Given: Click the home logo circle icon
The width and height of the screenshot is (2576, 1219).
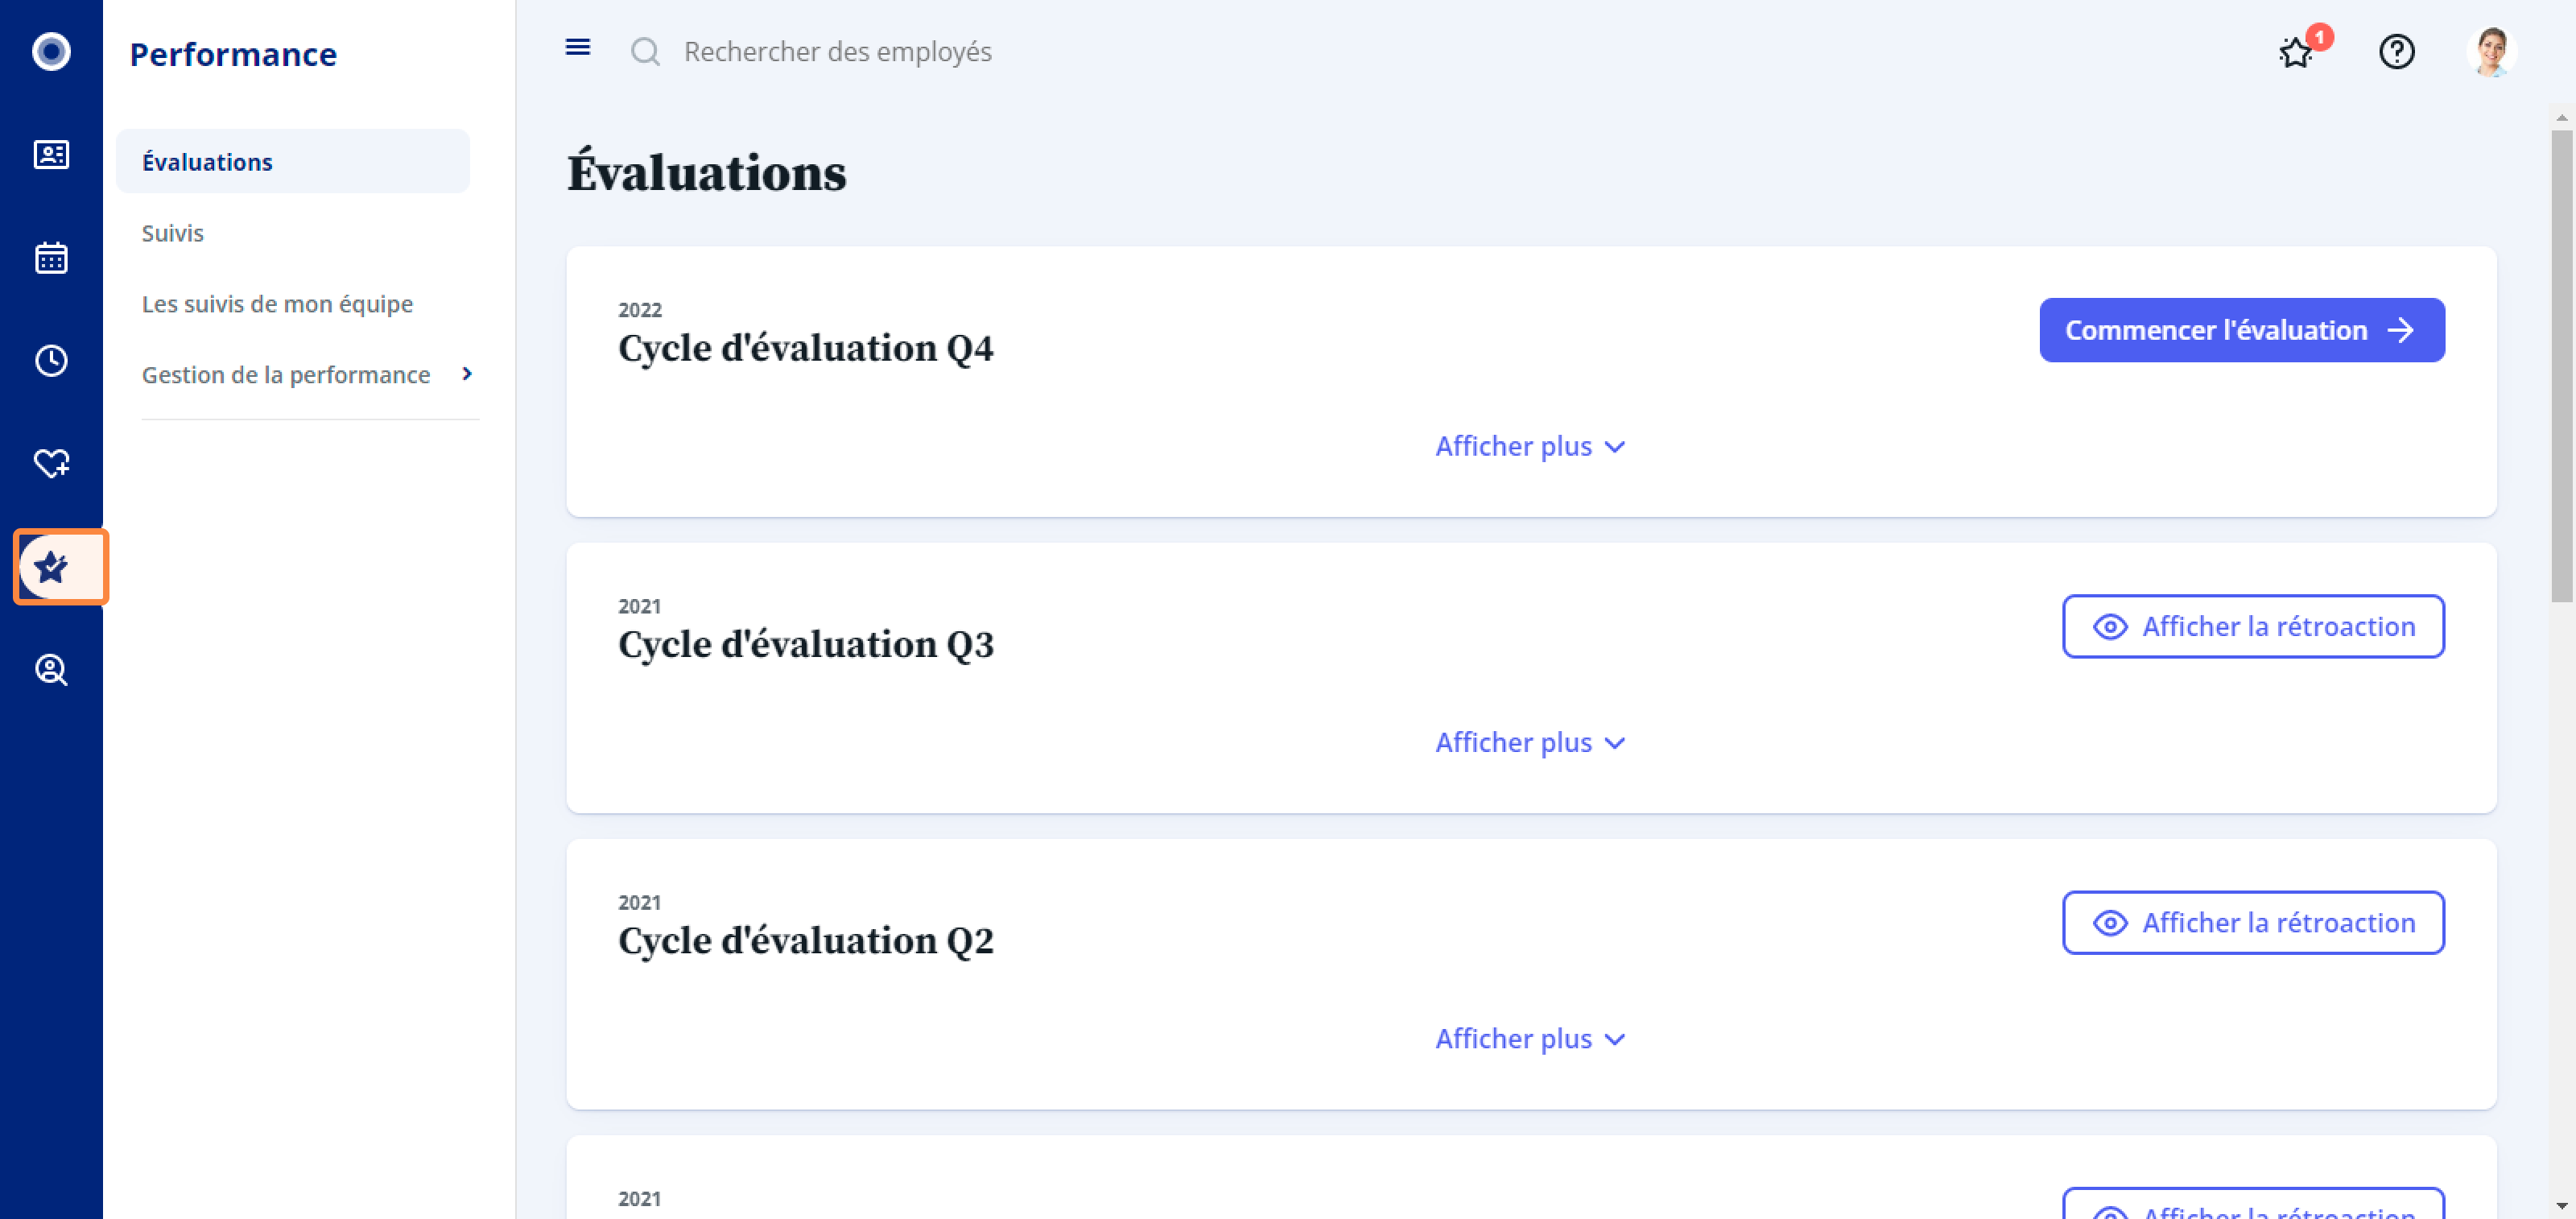Looking at the screenshot, I should (x=51, y=51).
